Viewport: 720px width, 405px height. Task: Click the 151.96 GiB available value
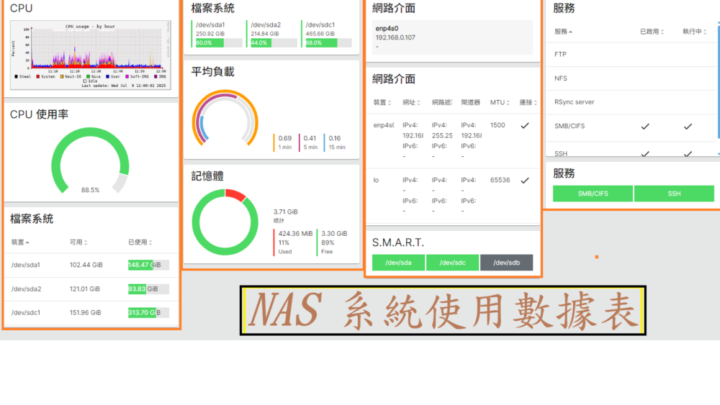85,313
